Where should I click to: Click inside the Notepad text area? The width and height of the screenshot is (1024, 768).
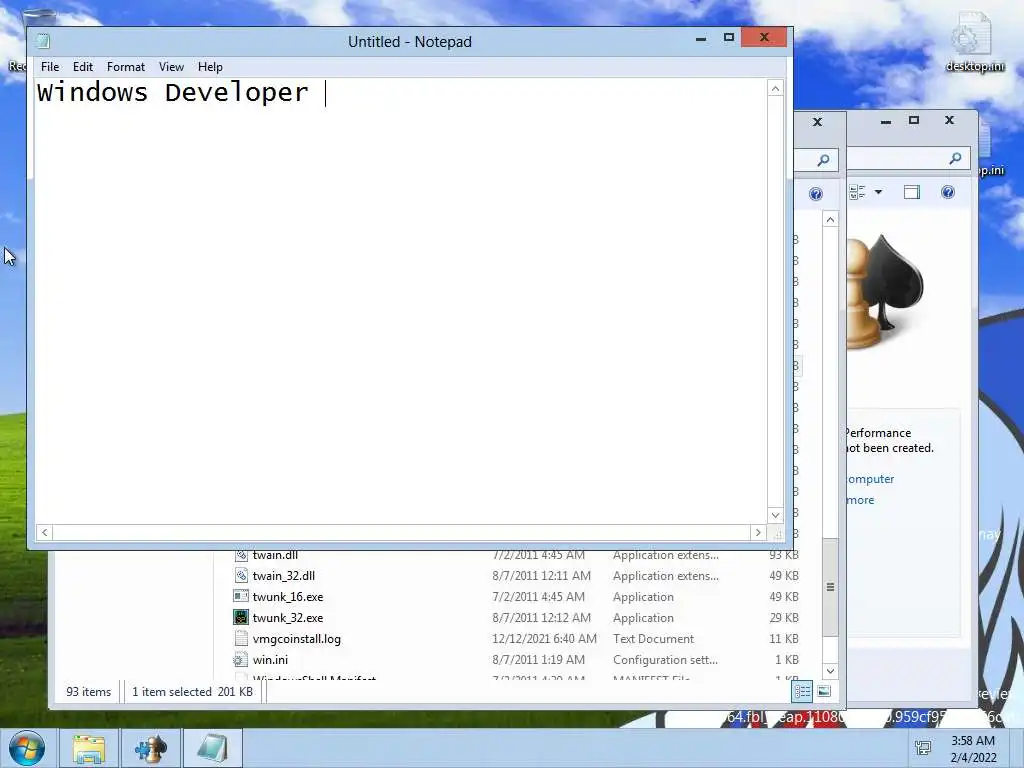click(401, 300)
